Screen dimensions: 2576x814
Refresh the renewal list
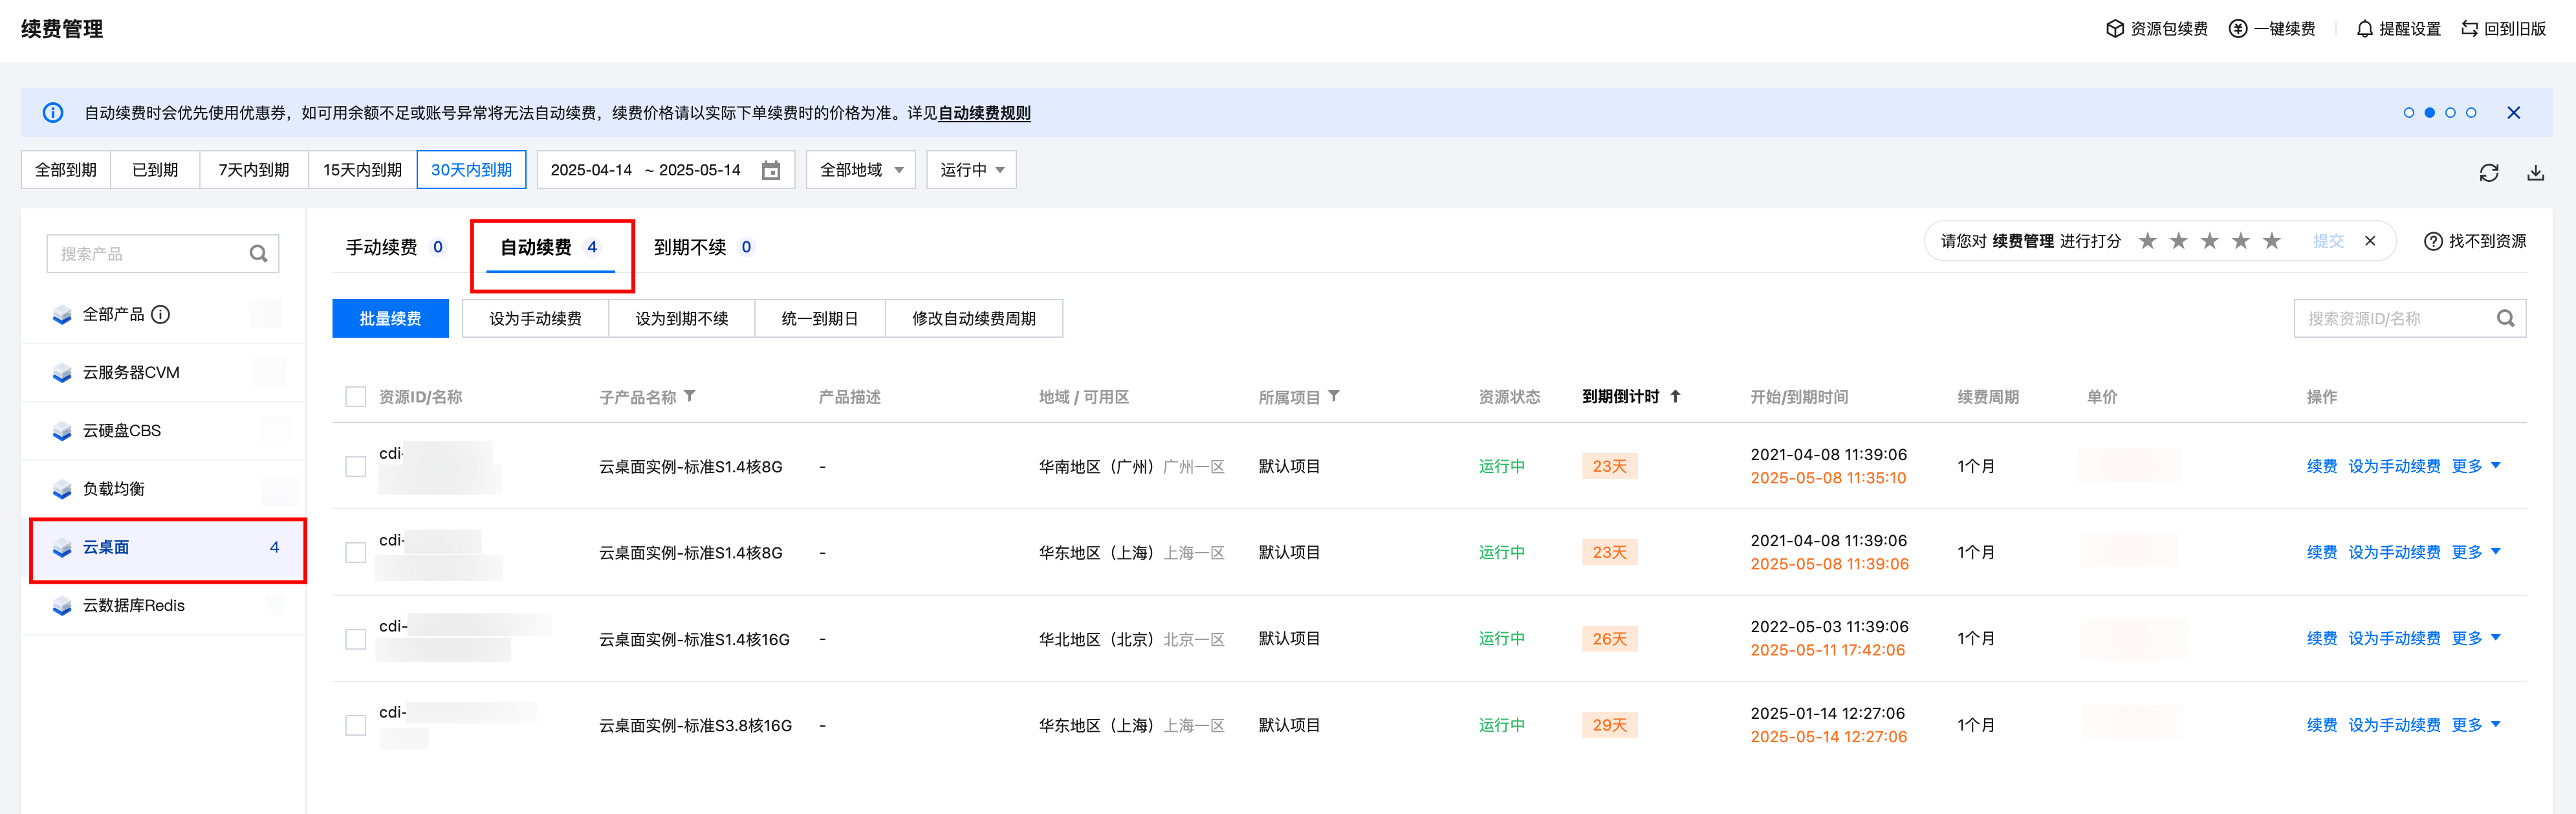click(2489, 173)
